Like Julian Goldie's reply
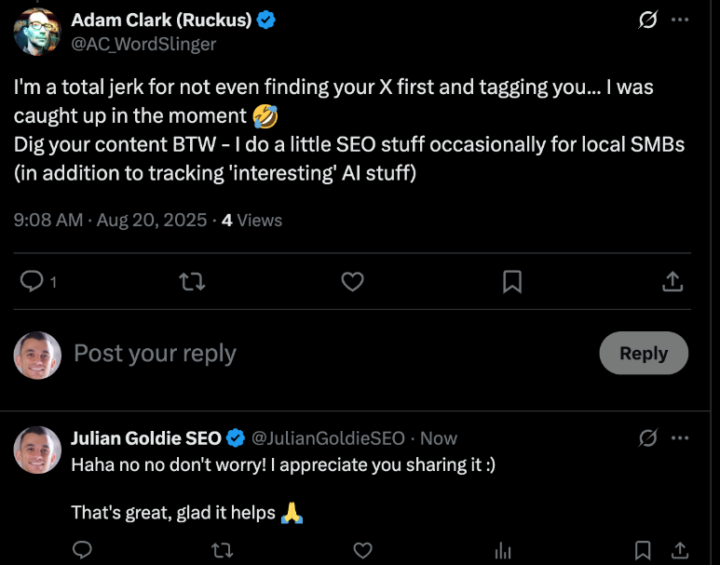Screen dimensions: 720x565 click(364, 550)
